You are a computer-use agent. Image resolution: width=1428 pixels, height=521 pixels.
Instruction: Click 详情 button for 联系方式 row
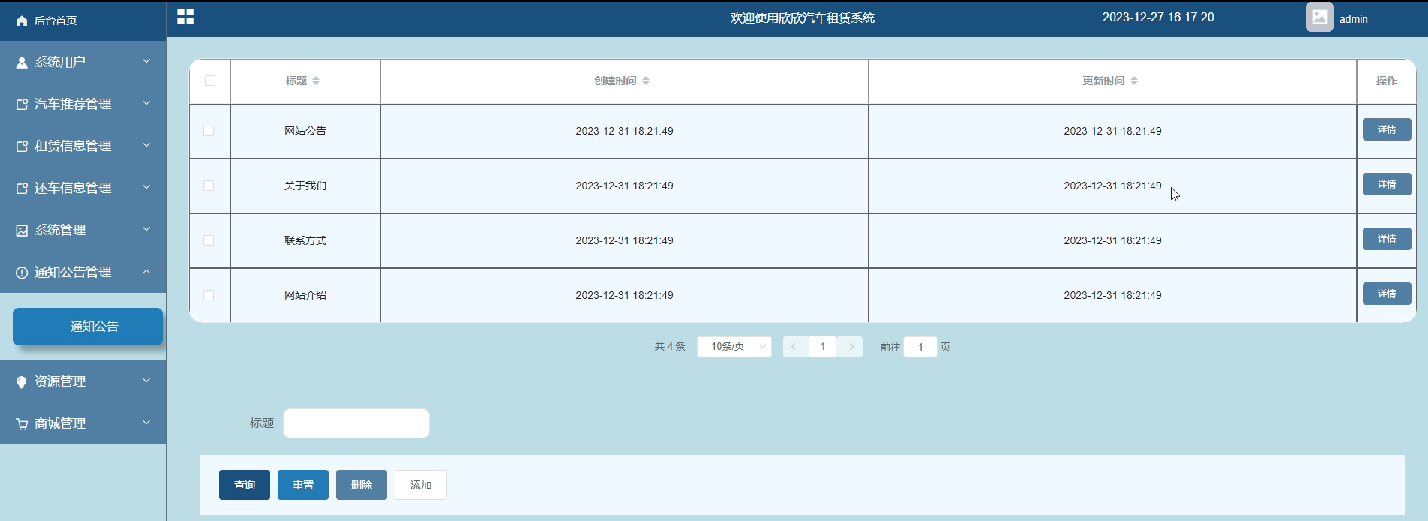[x=1387, y=239]
